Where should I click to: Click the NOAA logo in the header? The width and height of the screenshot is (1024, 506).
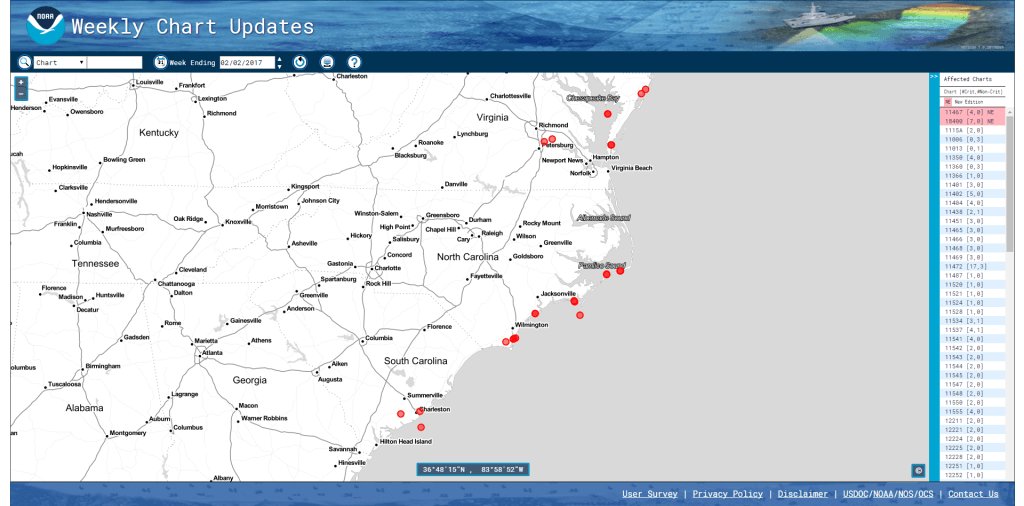[46, 25]
